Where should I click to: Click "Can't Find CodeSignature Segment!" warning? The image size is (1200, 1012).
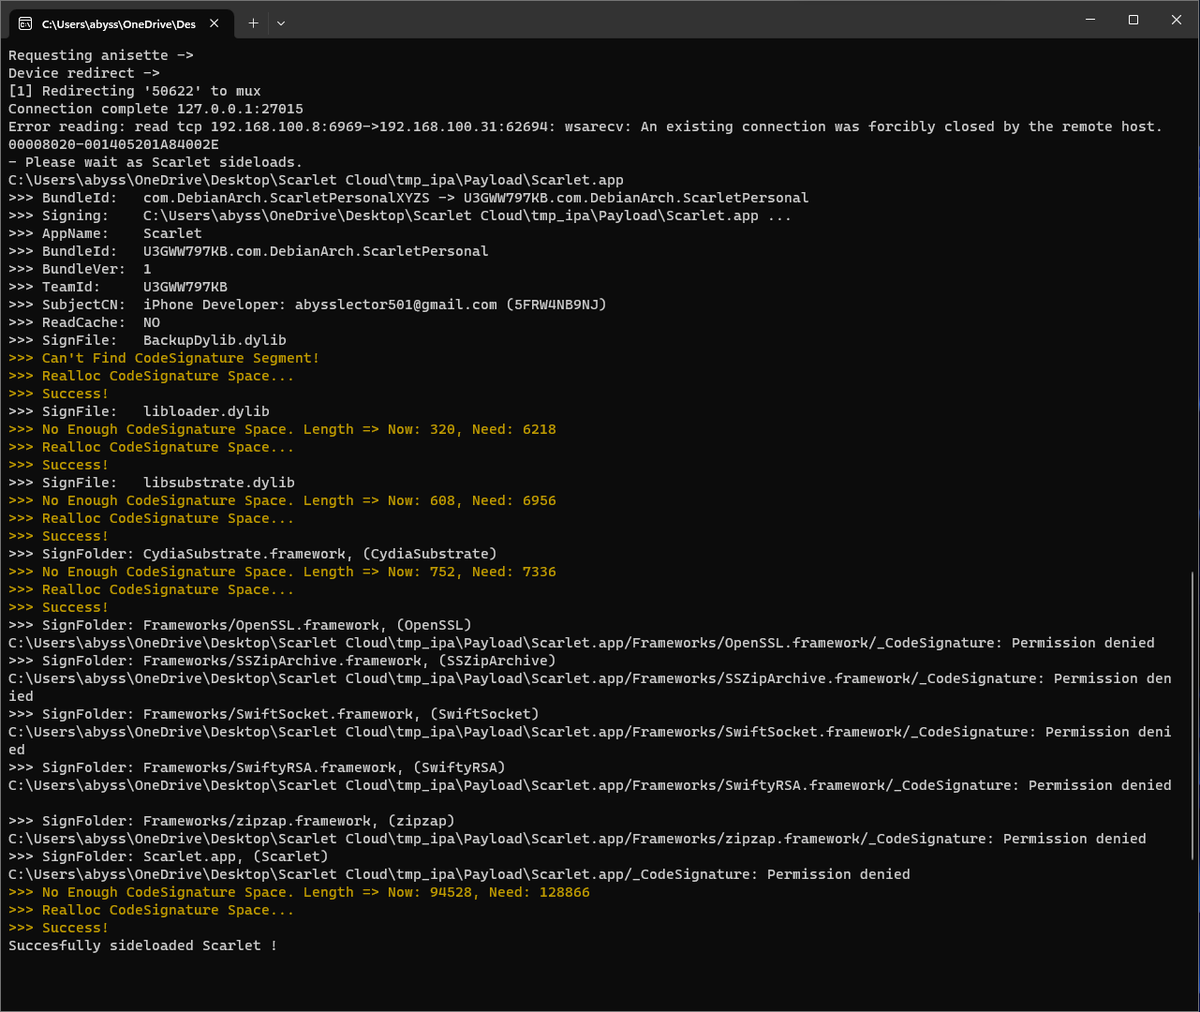click(x=164, y=358)
